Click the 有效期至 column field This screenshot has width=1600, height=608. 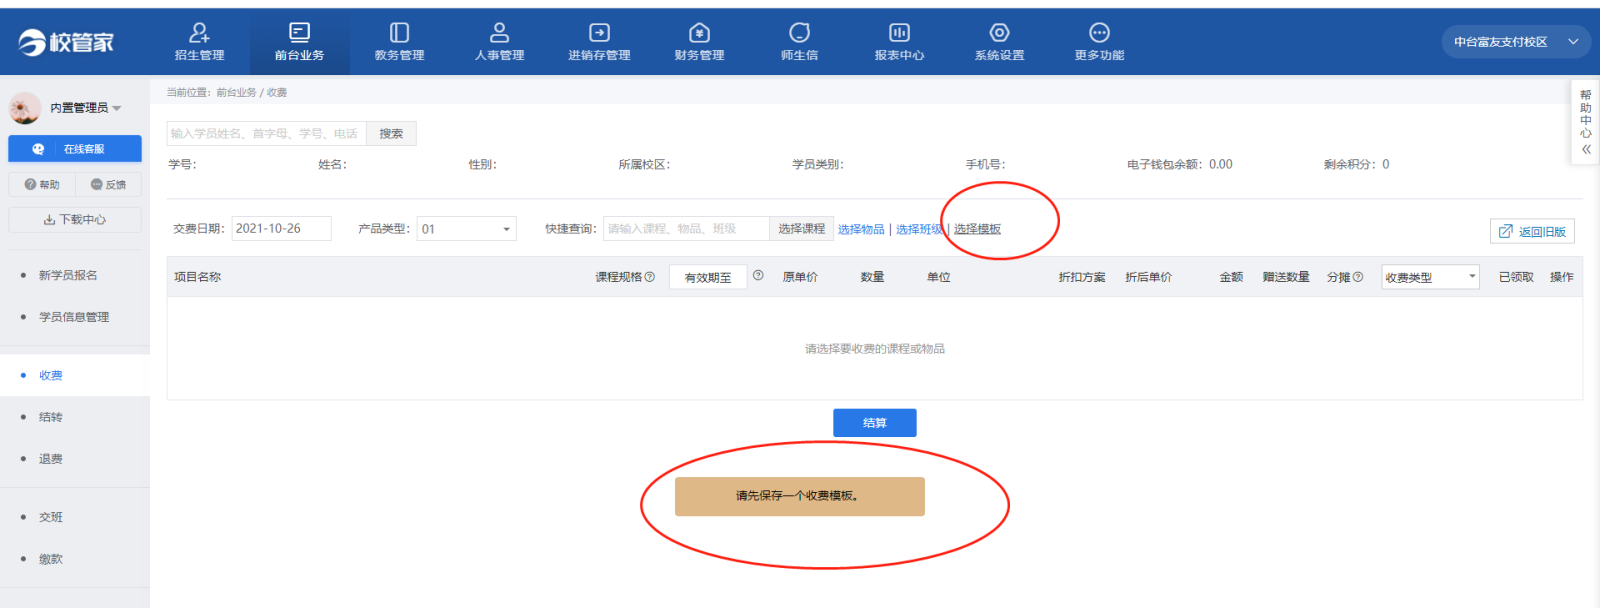708,277
